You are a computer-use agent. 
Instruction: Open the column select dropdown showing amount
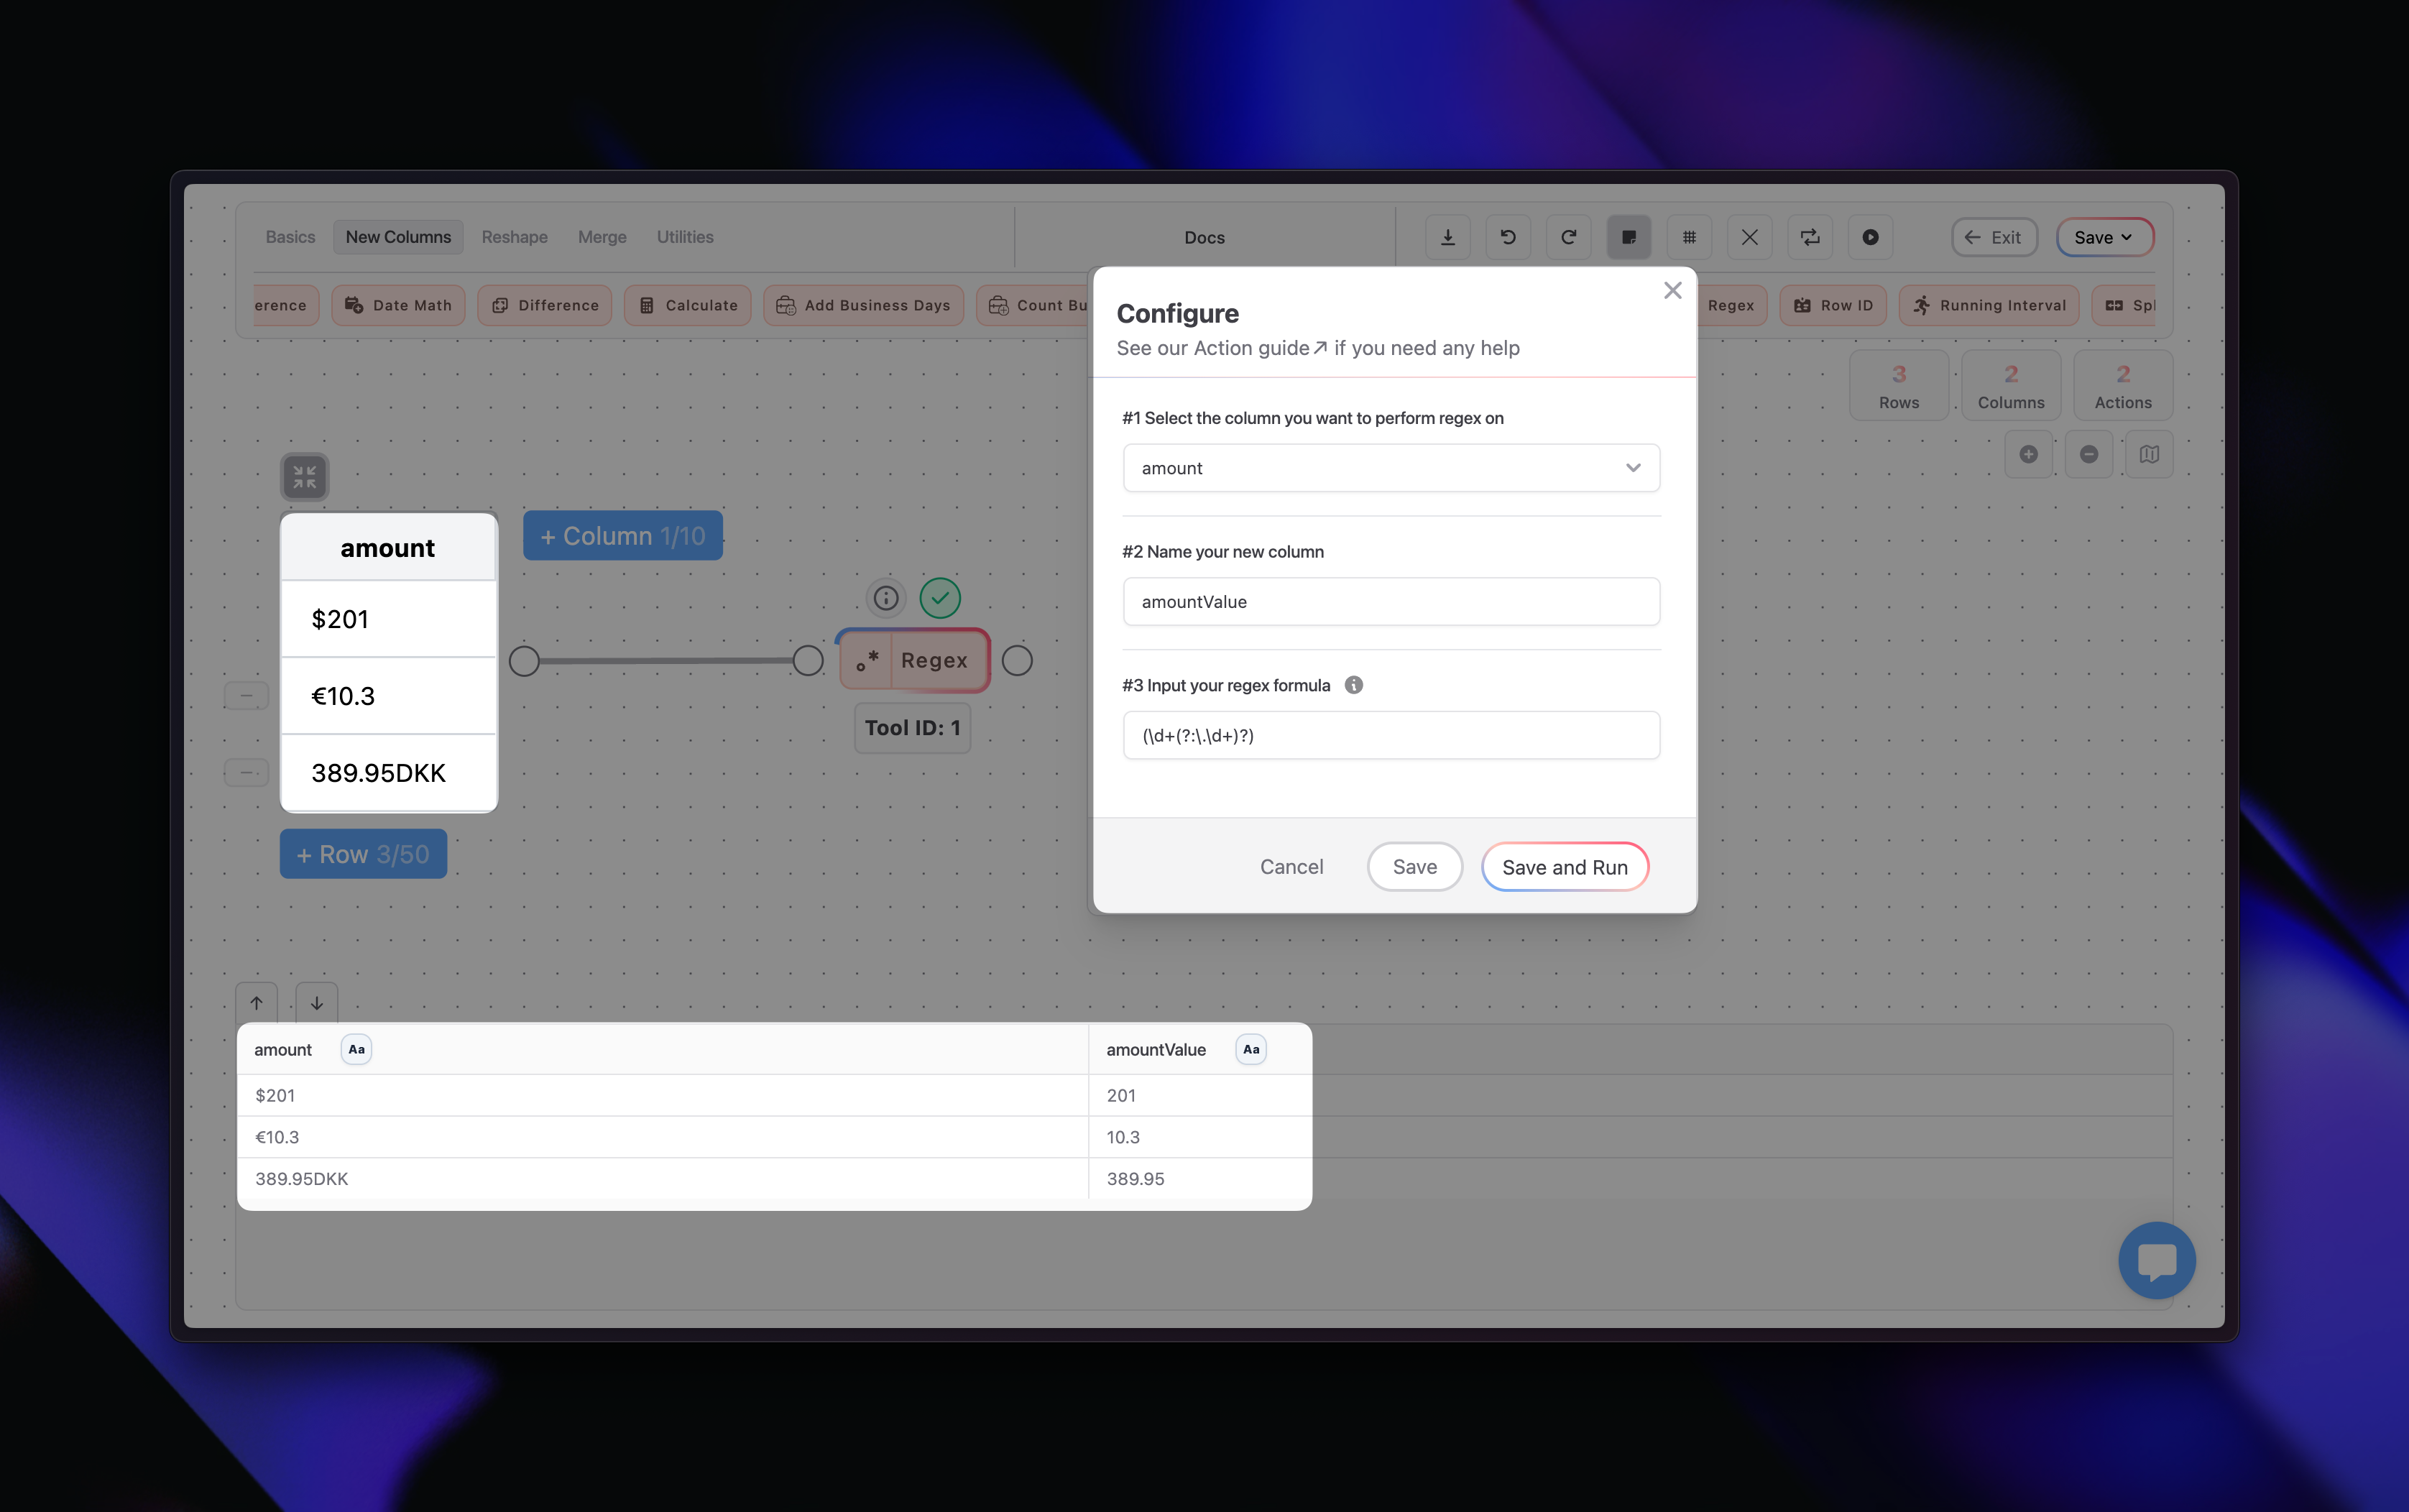1391,468
